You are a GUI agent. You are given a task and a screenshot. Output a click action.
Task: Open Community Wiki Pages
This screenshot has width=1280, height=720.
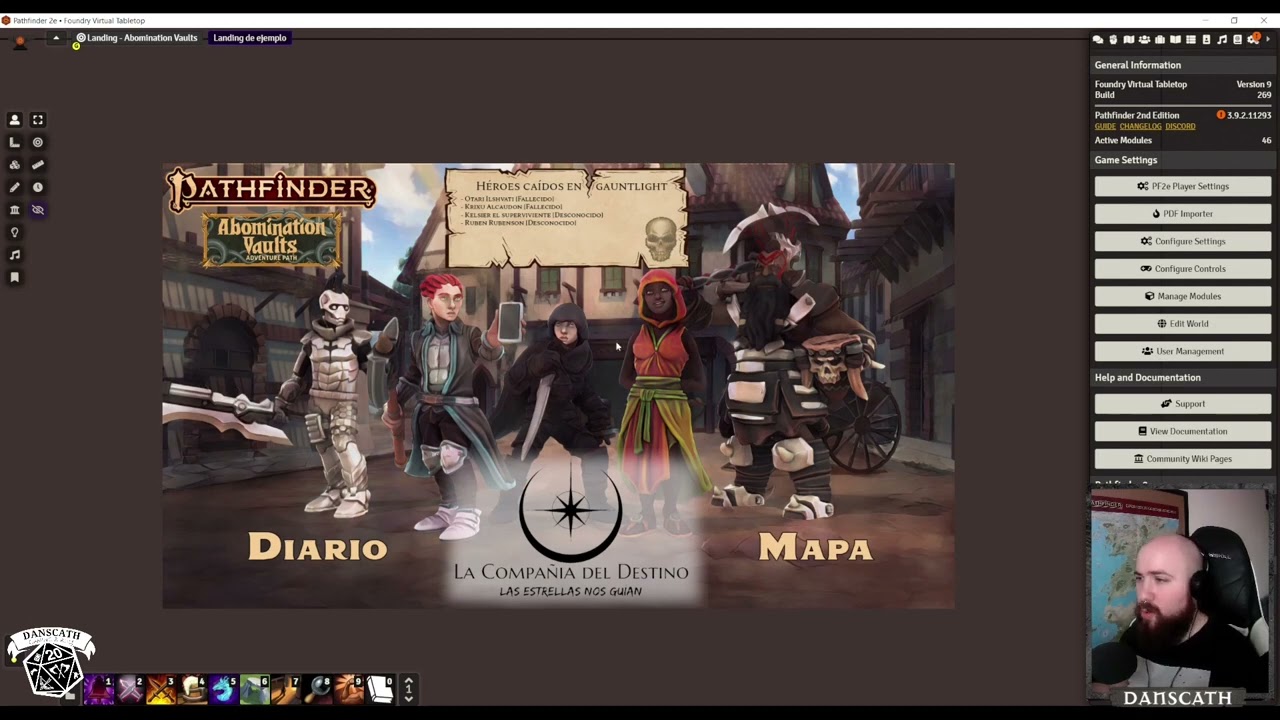[x=1183, y=459]
